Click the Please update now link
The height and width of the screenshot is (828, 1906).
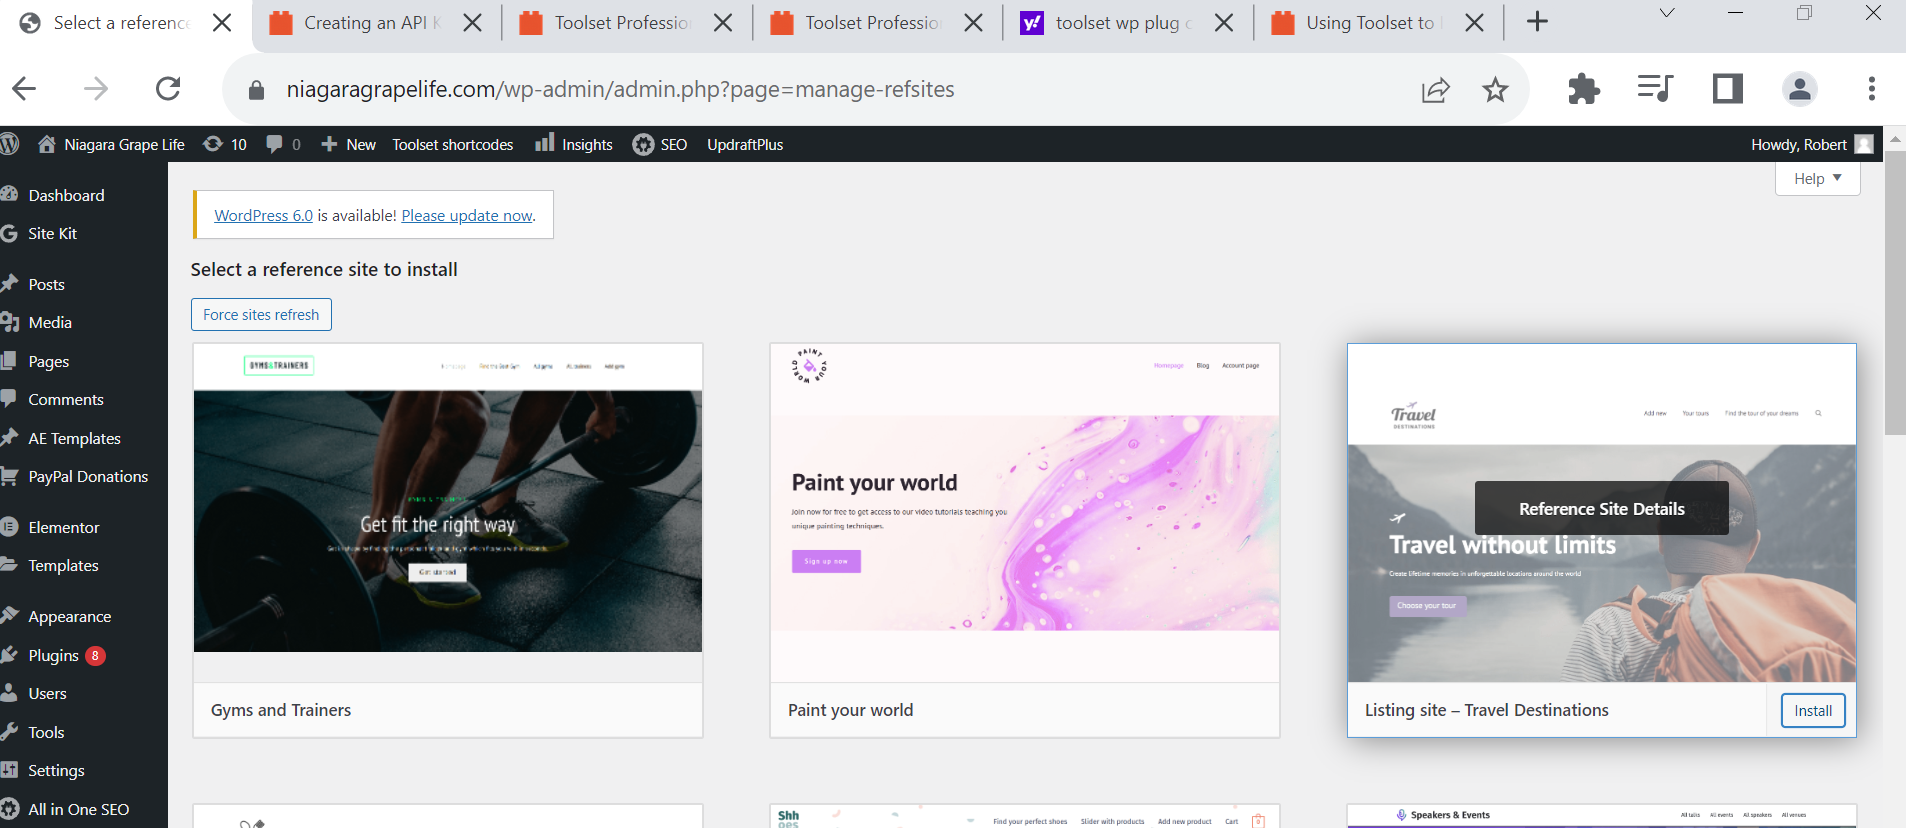tap(467, 215)
